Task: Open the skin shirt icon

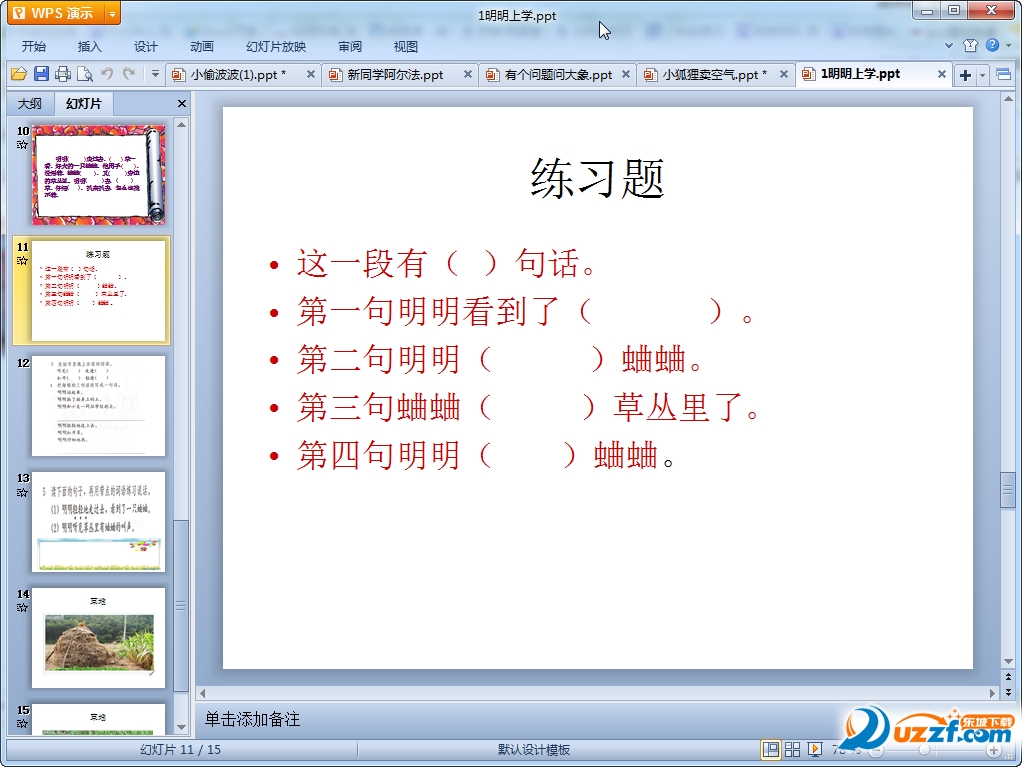Action: (971, 45)
